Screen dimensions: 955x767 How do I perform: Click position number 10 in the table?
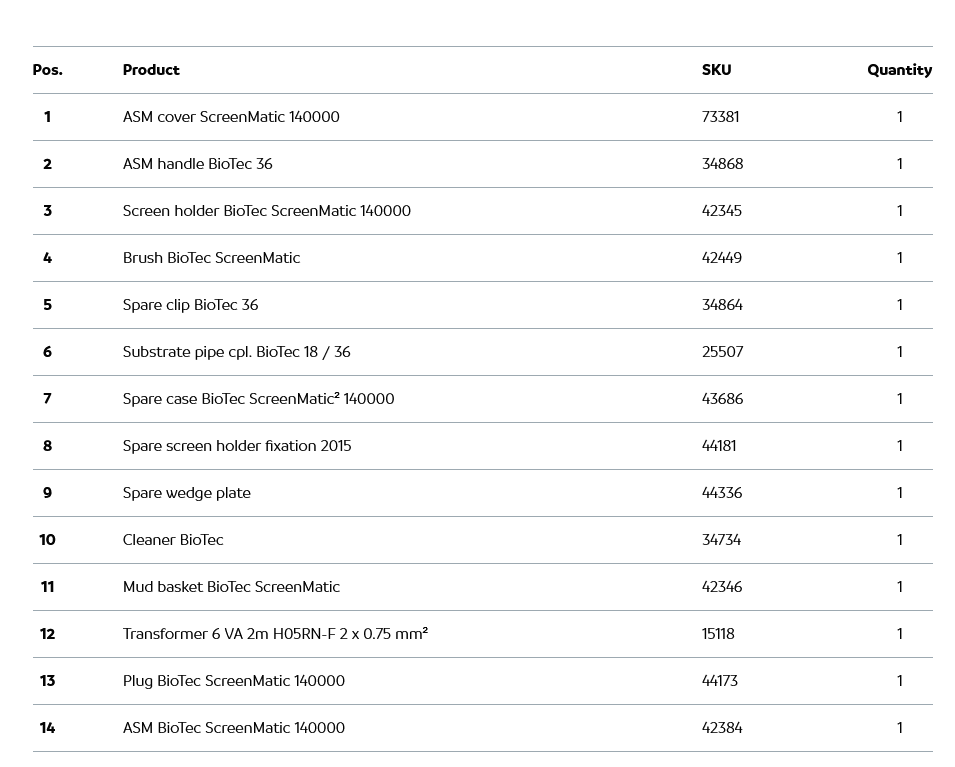47,540
